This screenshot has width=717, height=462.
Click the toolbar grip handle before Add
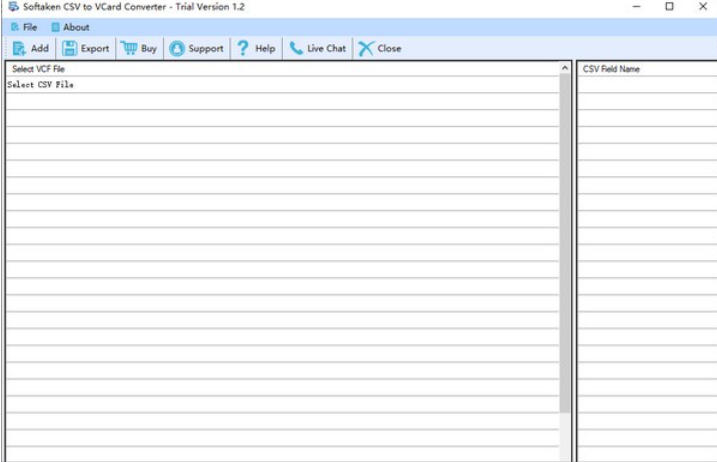[5, 48]
